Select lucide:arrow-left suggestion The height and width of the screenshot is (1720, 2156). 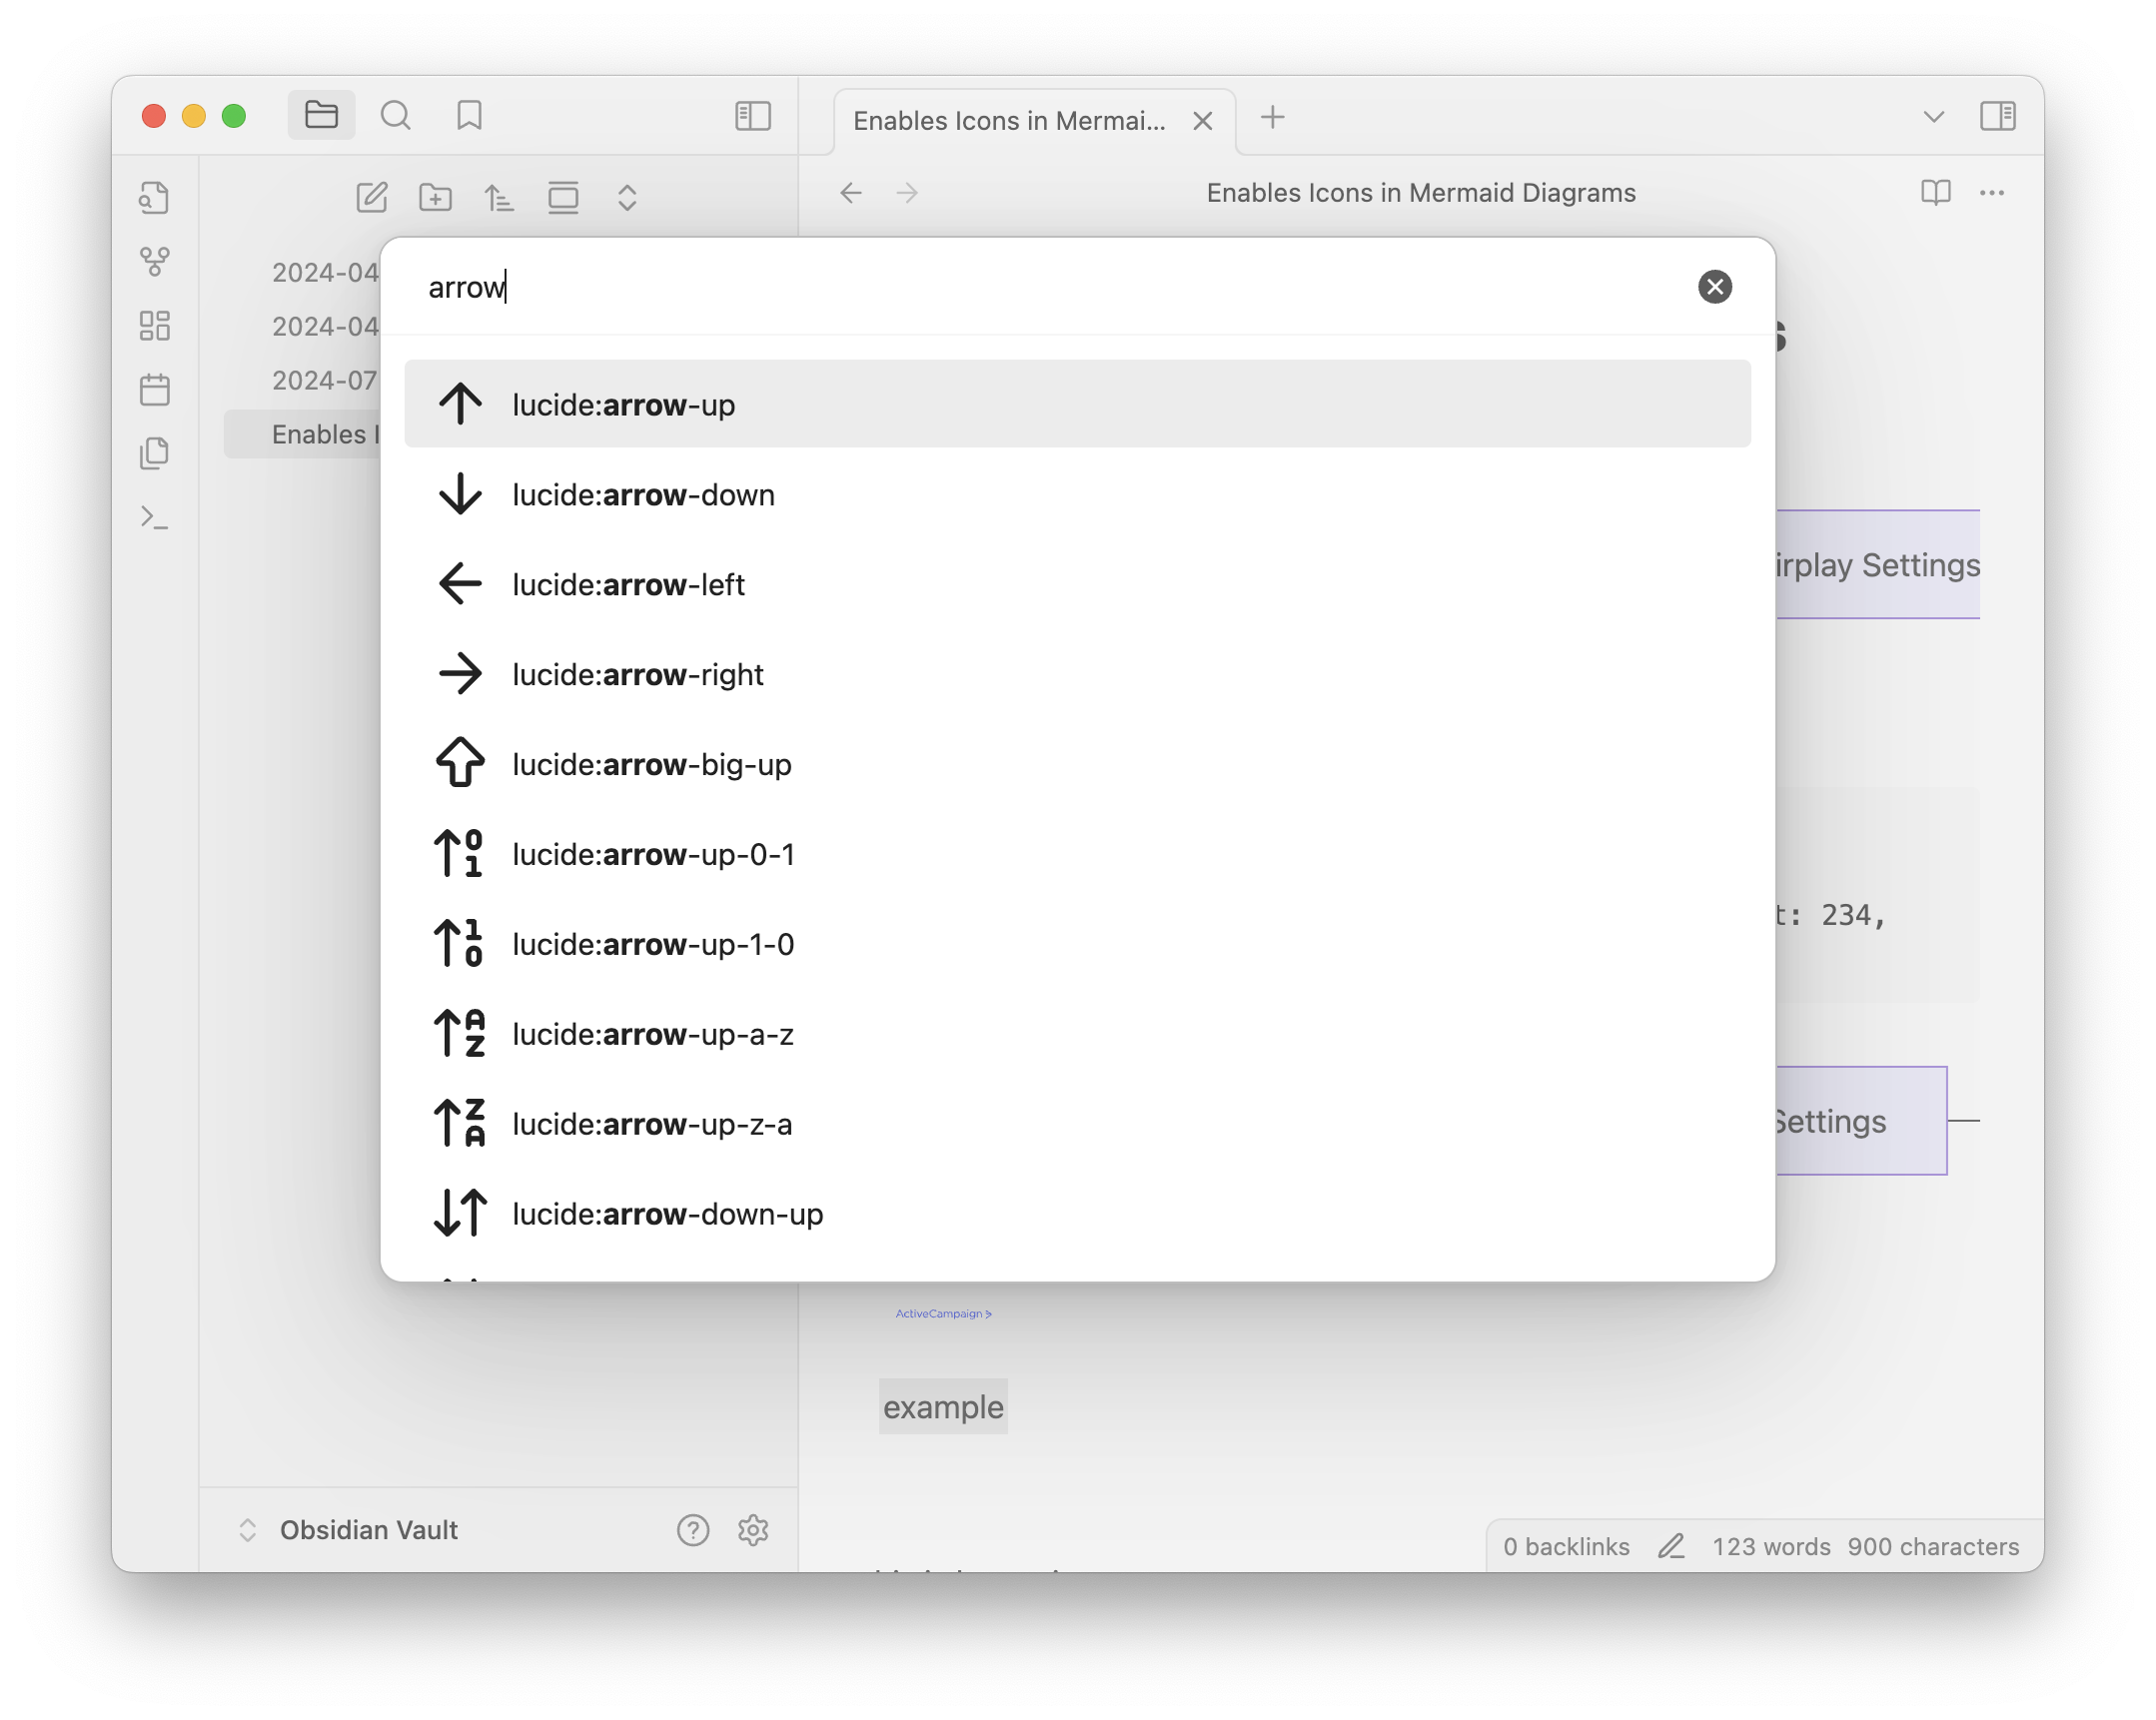(x=1077, y=584)
